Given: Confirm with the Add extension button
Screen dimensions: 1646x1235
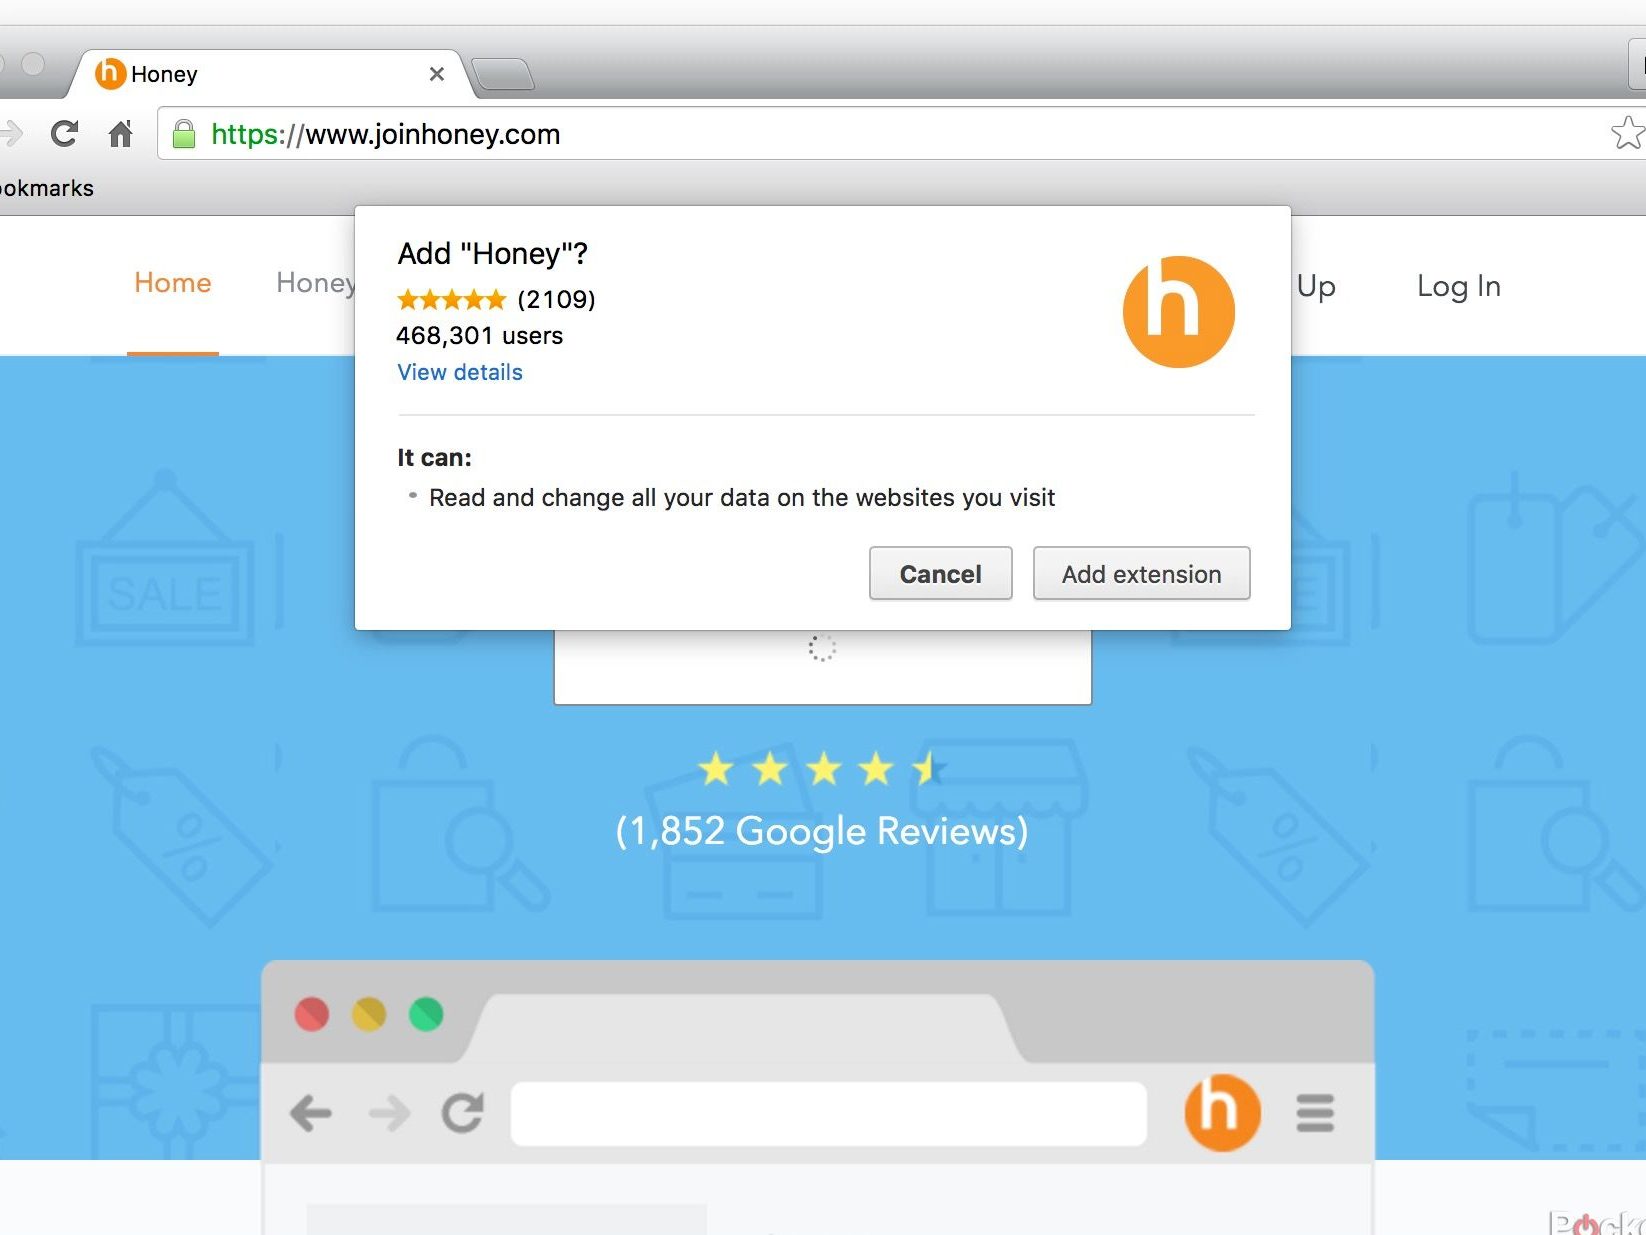Looking at the screenshot, I should tap(1141, 573).
